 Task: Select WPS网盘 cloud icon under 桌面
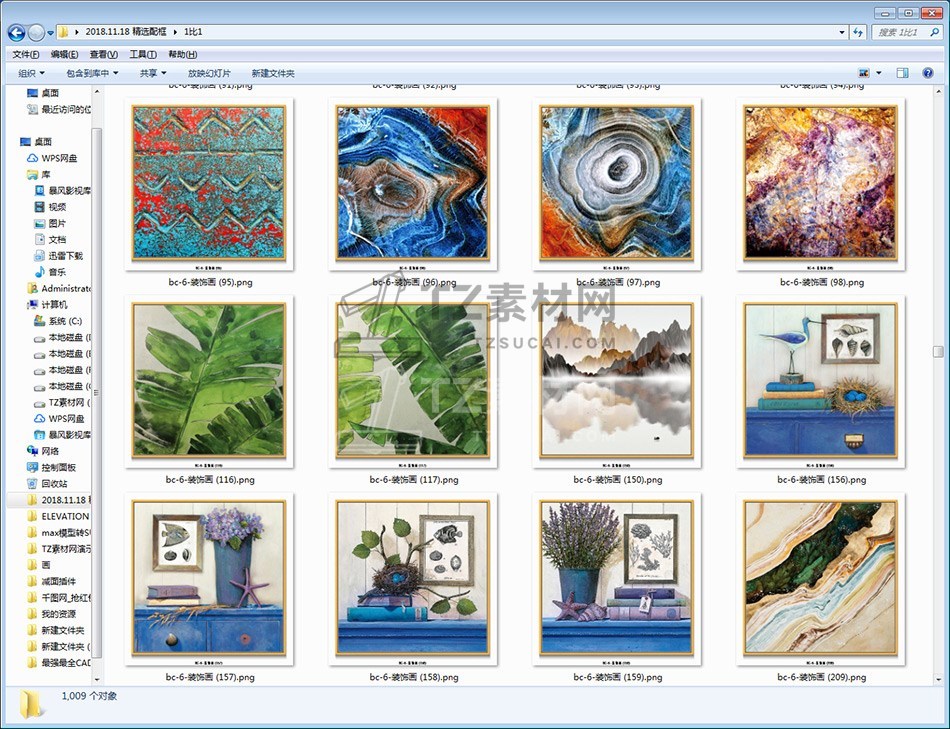click(58, 158)
